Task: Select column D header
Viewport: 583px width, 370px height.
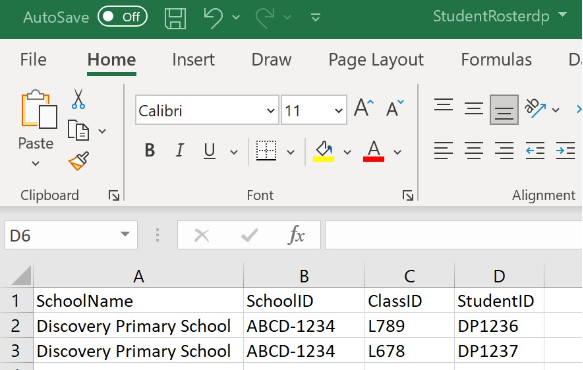Action: [499, 276]
